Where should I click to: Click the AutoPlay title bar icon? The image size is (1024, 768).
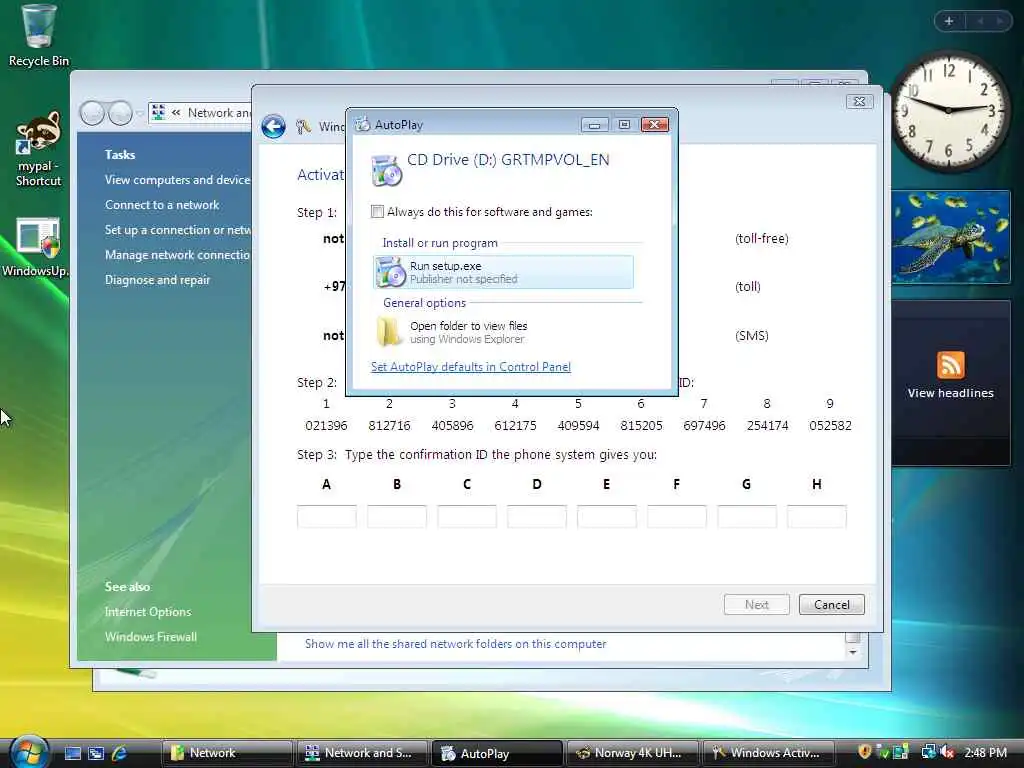tap(362, 125)
